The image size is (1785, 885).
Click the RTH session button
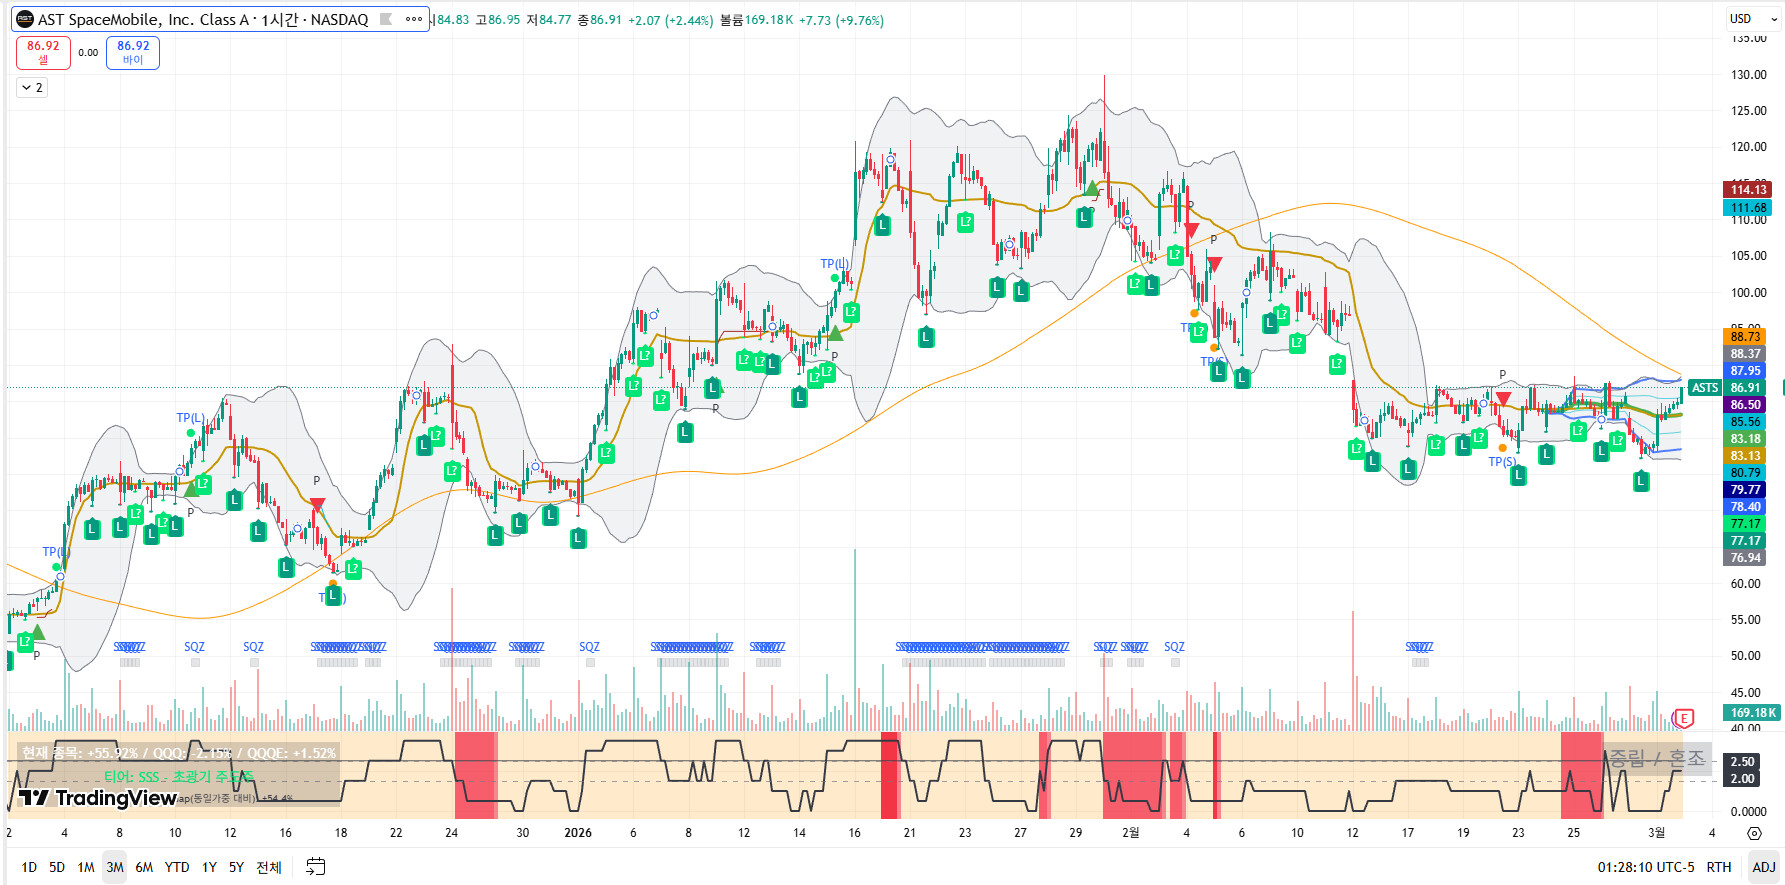point(1719,867)
